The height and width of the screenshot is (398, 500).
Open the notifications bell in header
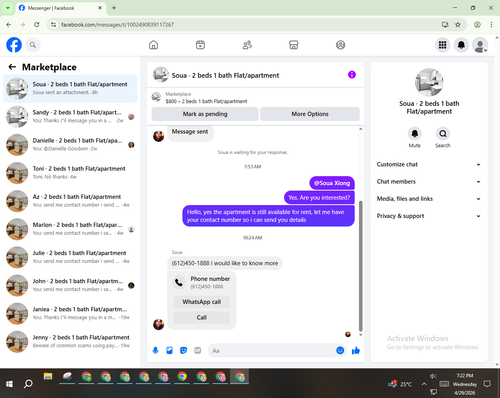[x=461, y=45]
